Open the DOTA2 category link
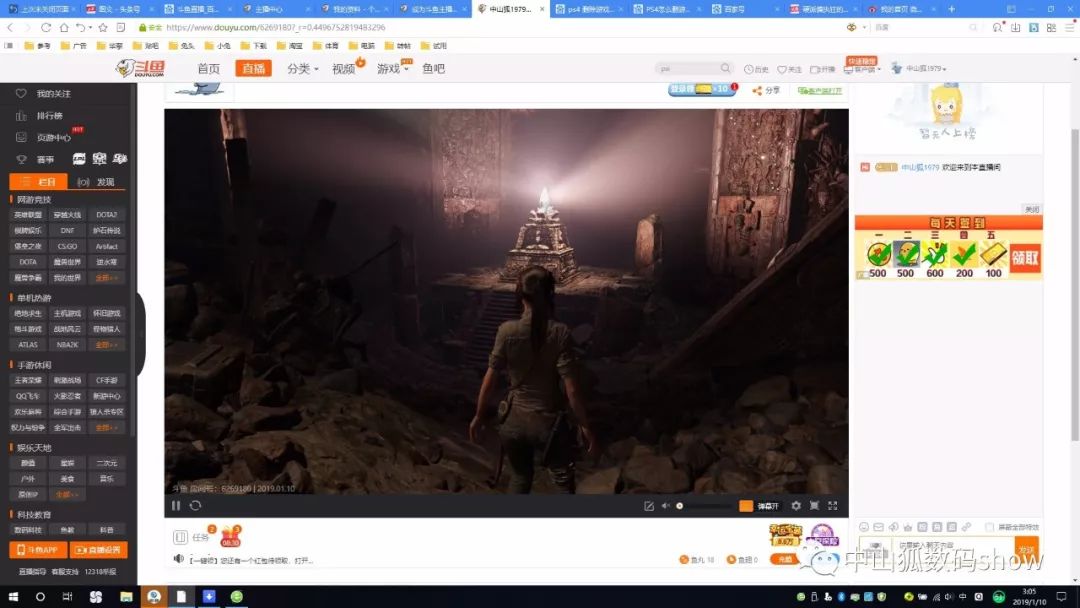This screenshot has width=1080, height=608. pos(106,215)
